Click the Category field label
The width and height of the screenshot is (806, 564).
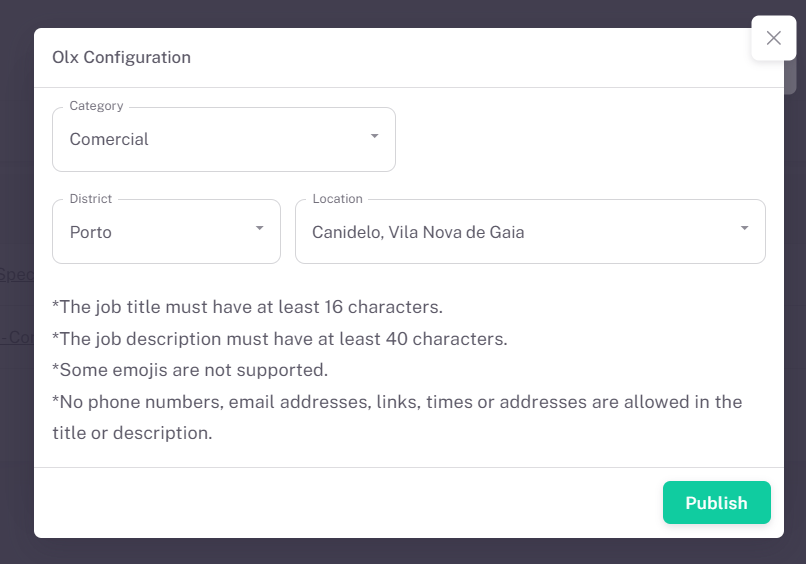96,106
